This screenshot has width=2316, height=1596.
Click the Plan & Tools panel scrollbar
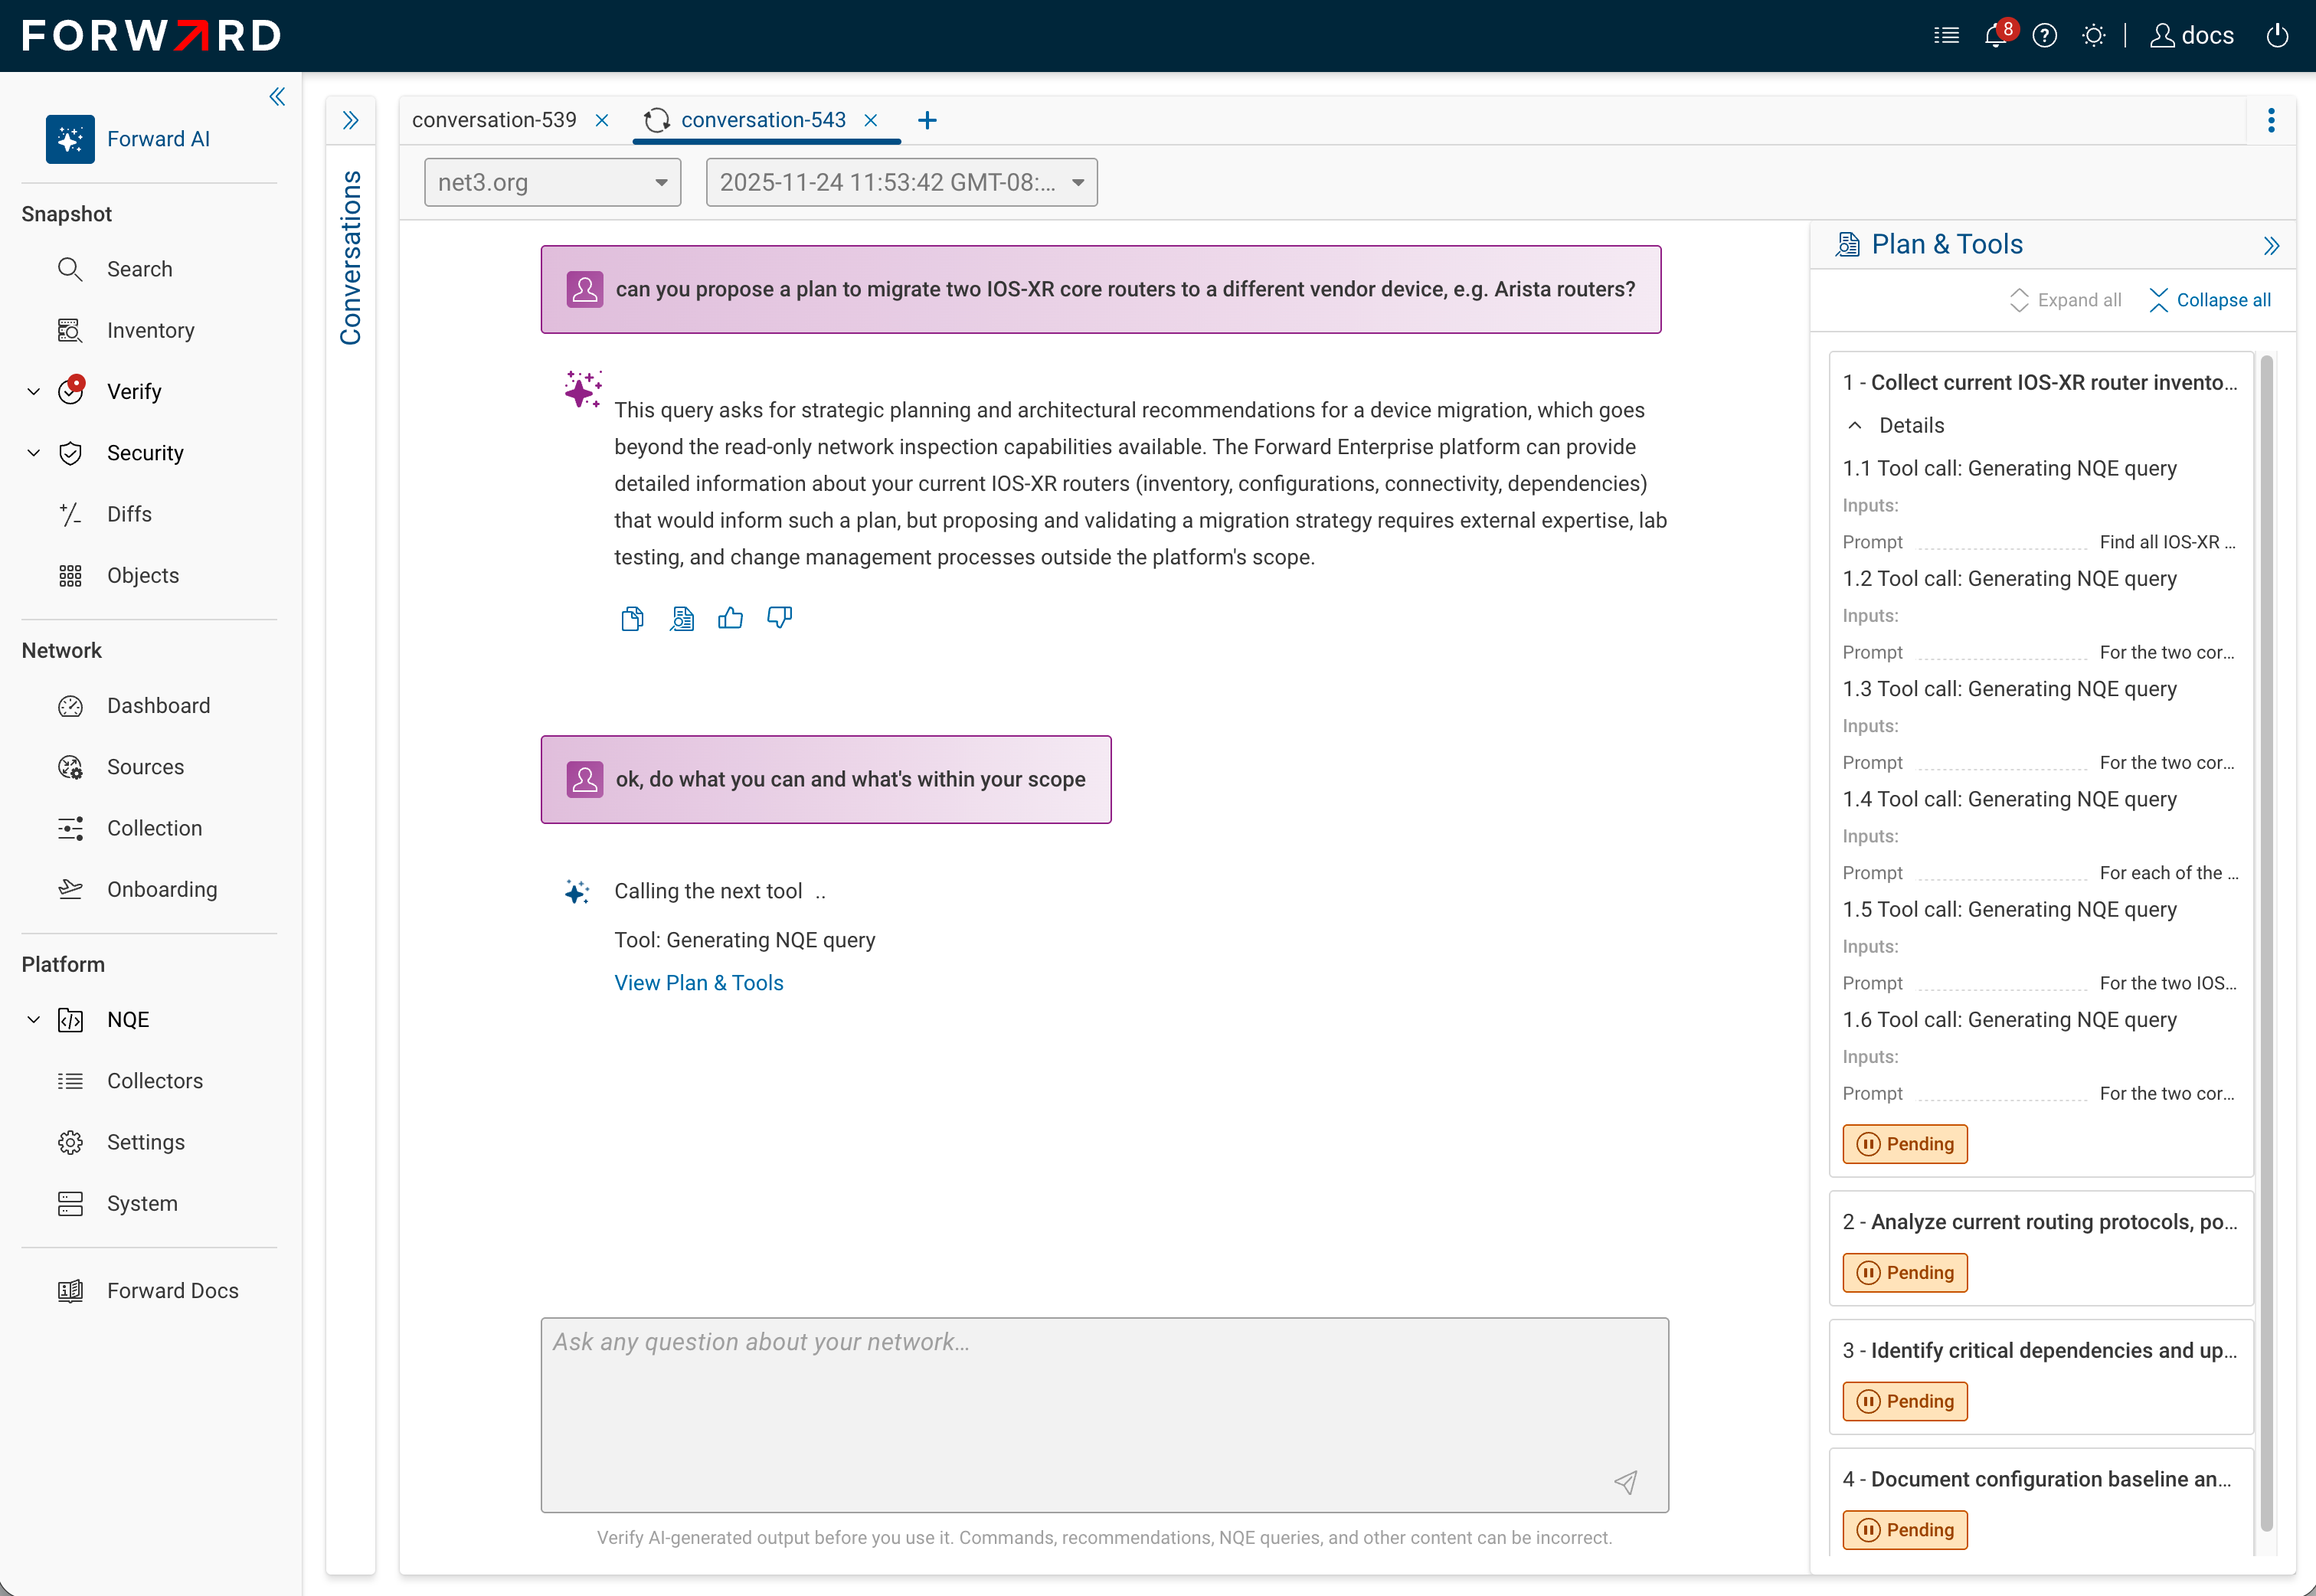pyautogui.click(x=2266, y=942)
